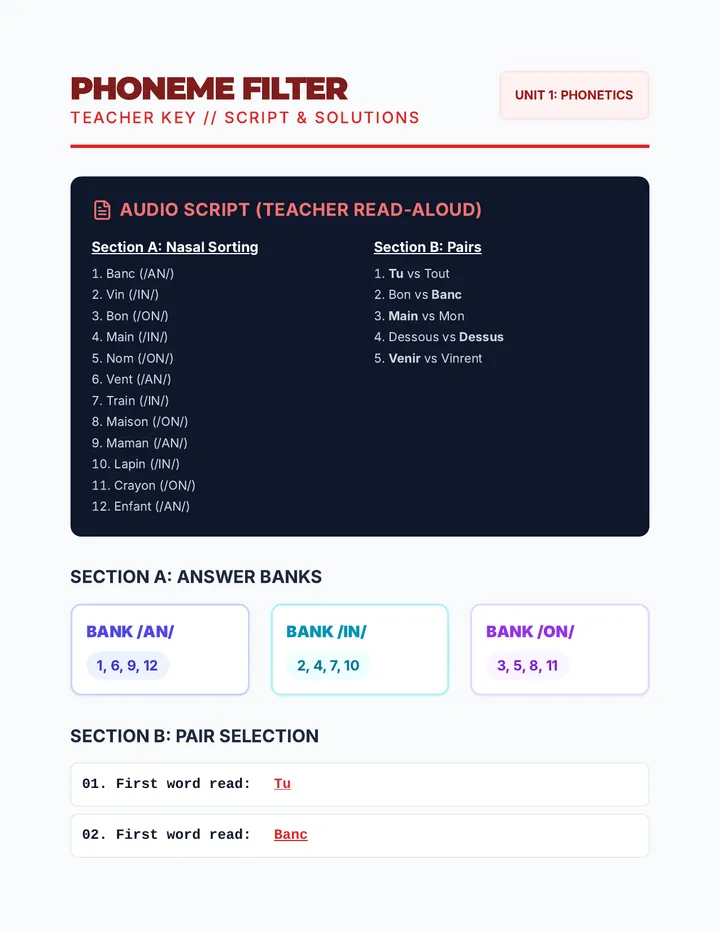Click the BANK /IN/ card title

coord(326,631)
